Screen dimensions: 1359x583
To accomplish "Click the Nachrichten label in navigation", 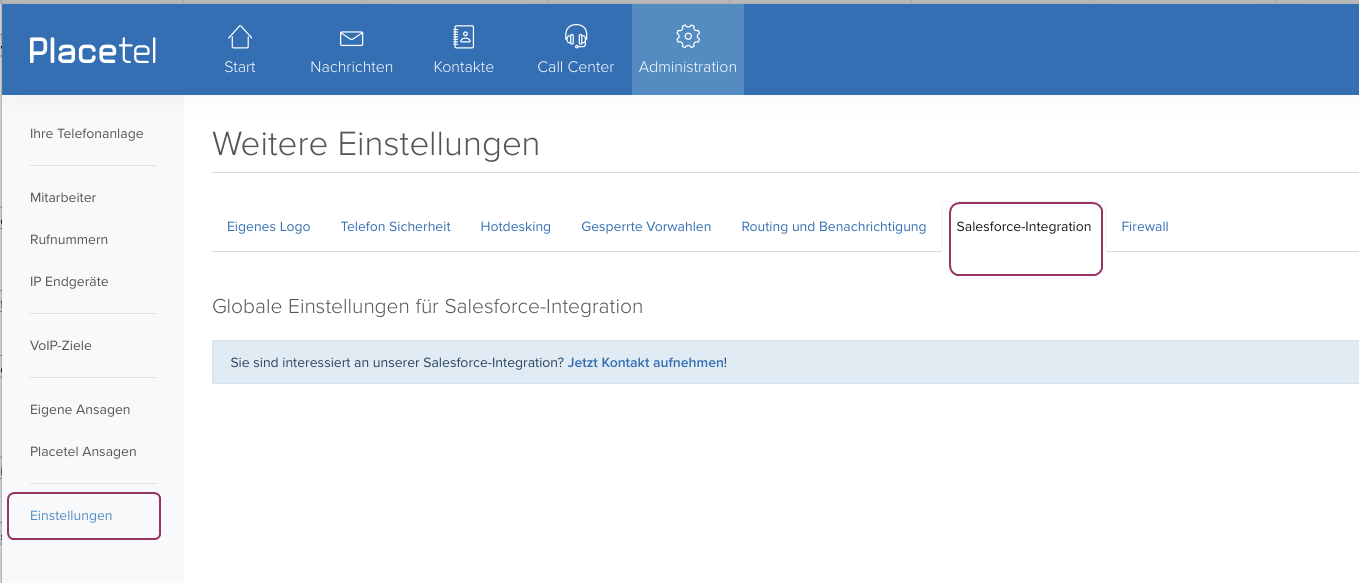I will click(x=351, y=67).
